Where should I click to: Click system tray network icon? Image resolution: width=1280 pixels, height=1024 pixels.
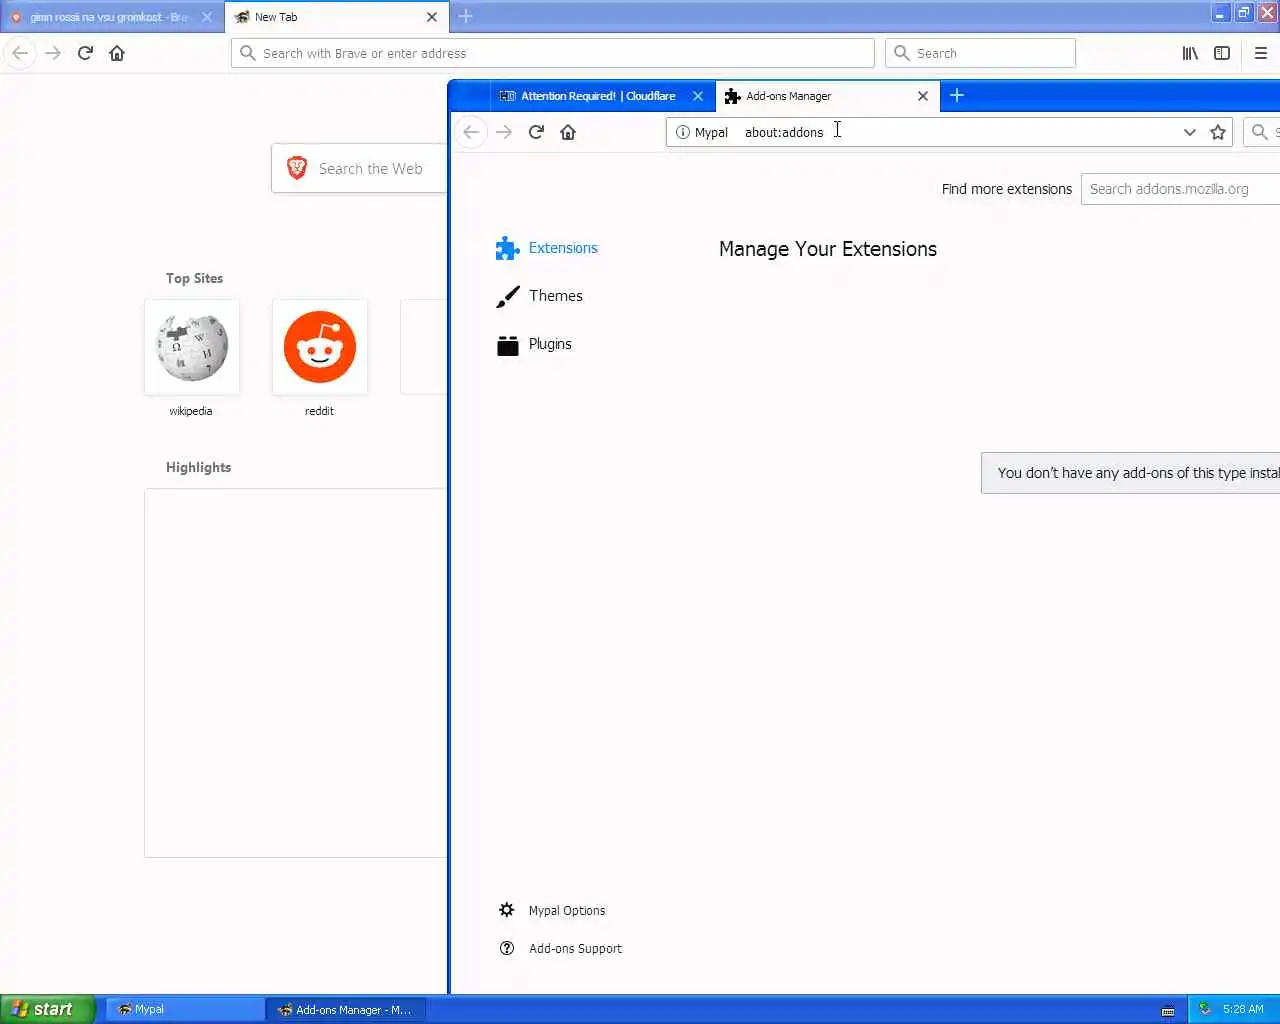pos(1205,1009)
